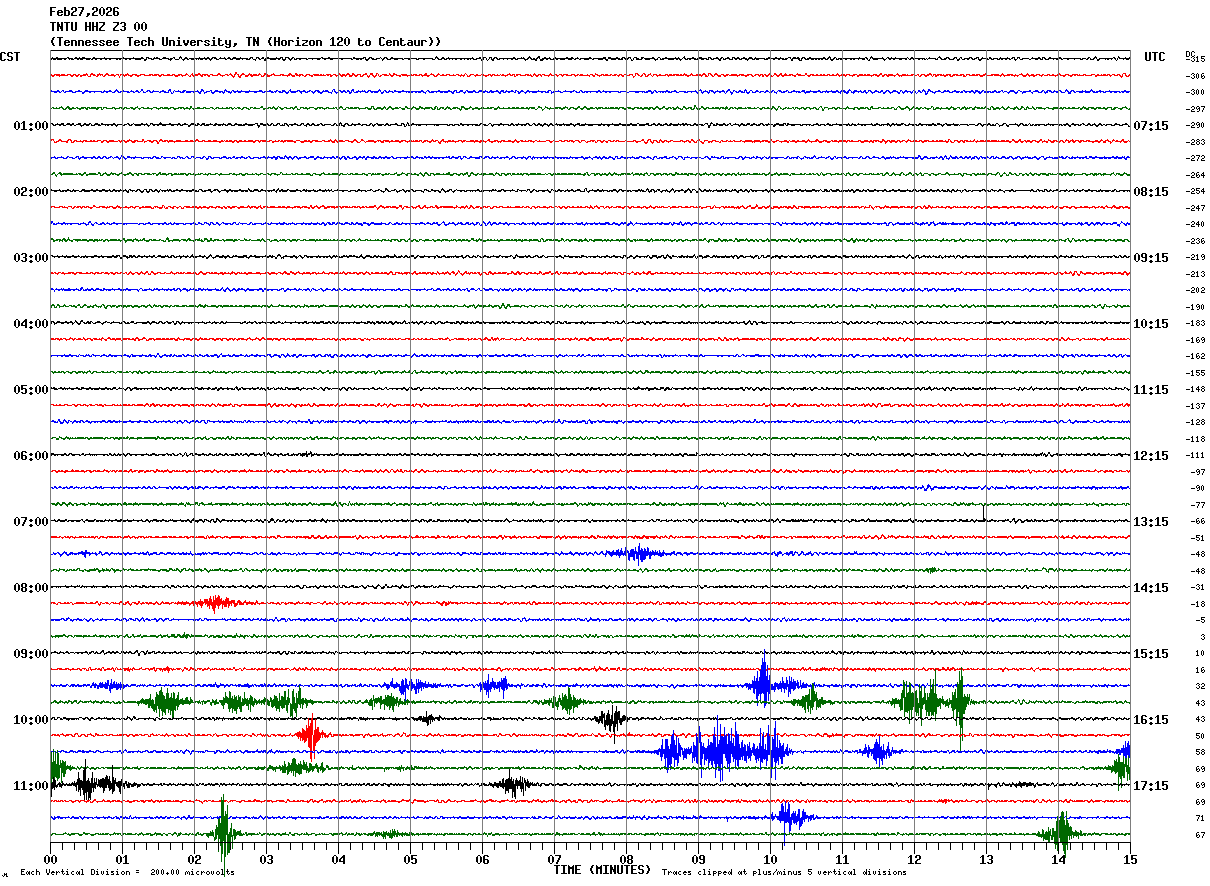Click minute tick label 12 on the time axis
Image resolution: width=1210 pixels, height=886 pixels.
pyautogui.click(x=914, y=859)
